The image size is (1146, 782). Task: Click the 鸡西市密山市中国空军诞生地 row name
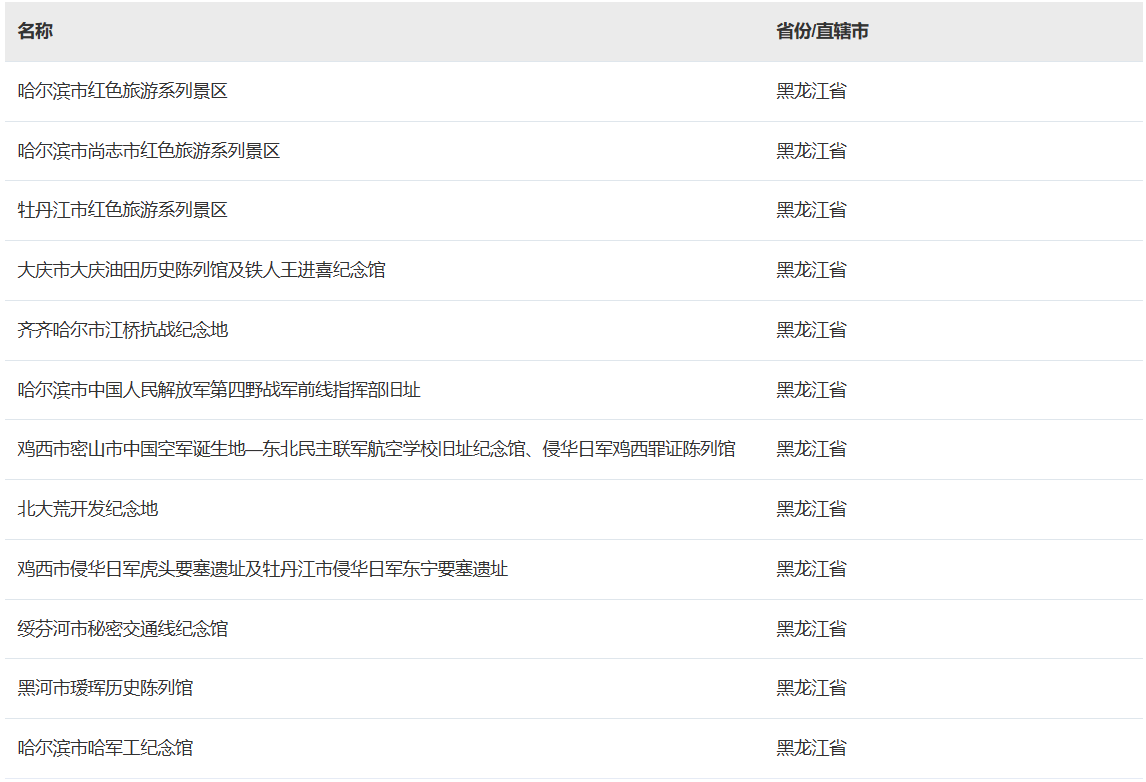click(376, 449)
